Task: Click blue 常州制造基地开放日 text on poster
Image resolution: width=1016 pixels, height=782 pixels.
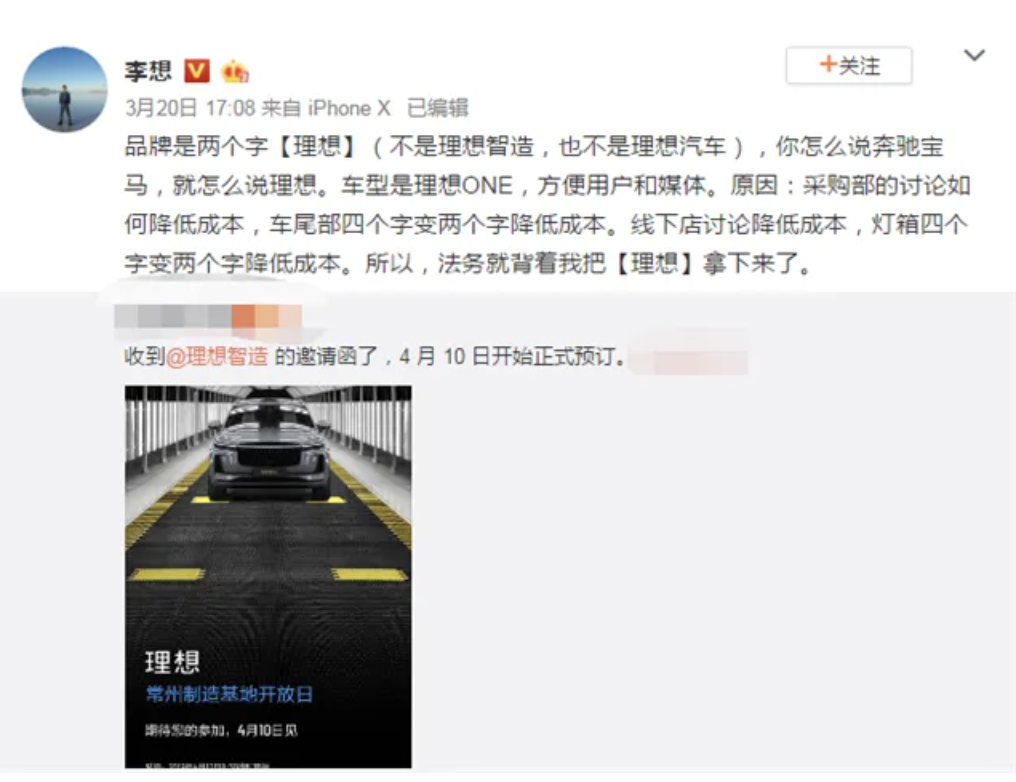Action: coord(229,695)
